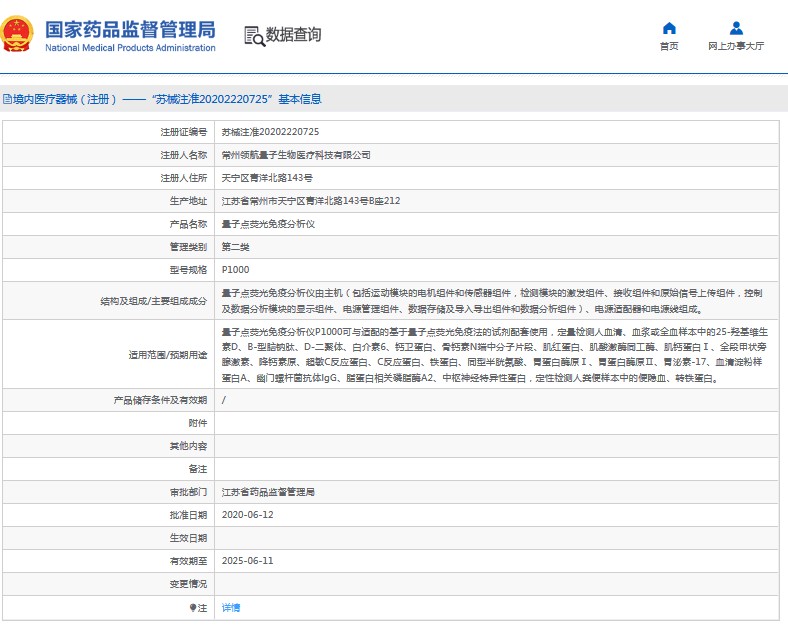Click the 有效期至 row label
Image resolution: width=788 pixels, height=625 pixels.
188,561
